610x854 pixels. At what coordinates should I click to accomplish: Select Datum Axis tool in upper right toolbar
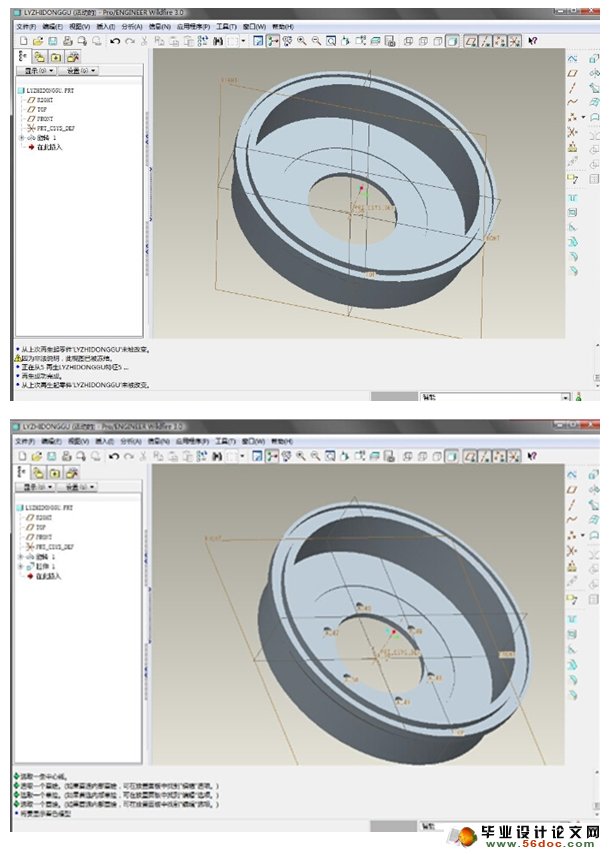(x=572, y=88)
